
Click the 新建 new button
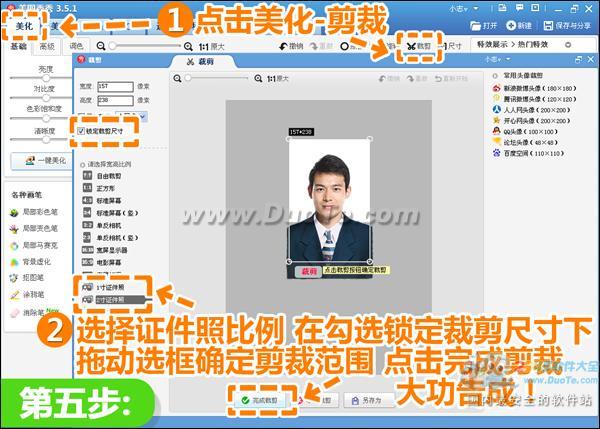tap(519, 25)
